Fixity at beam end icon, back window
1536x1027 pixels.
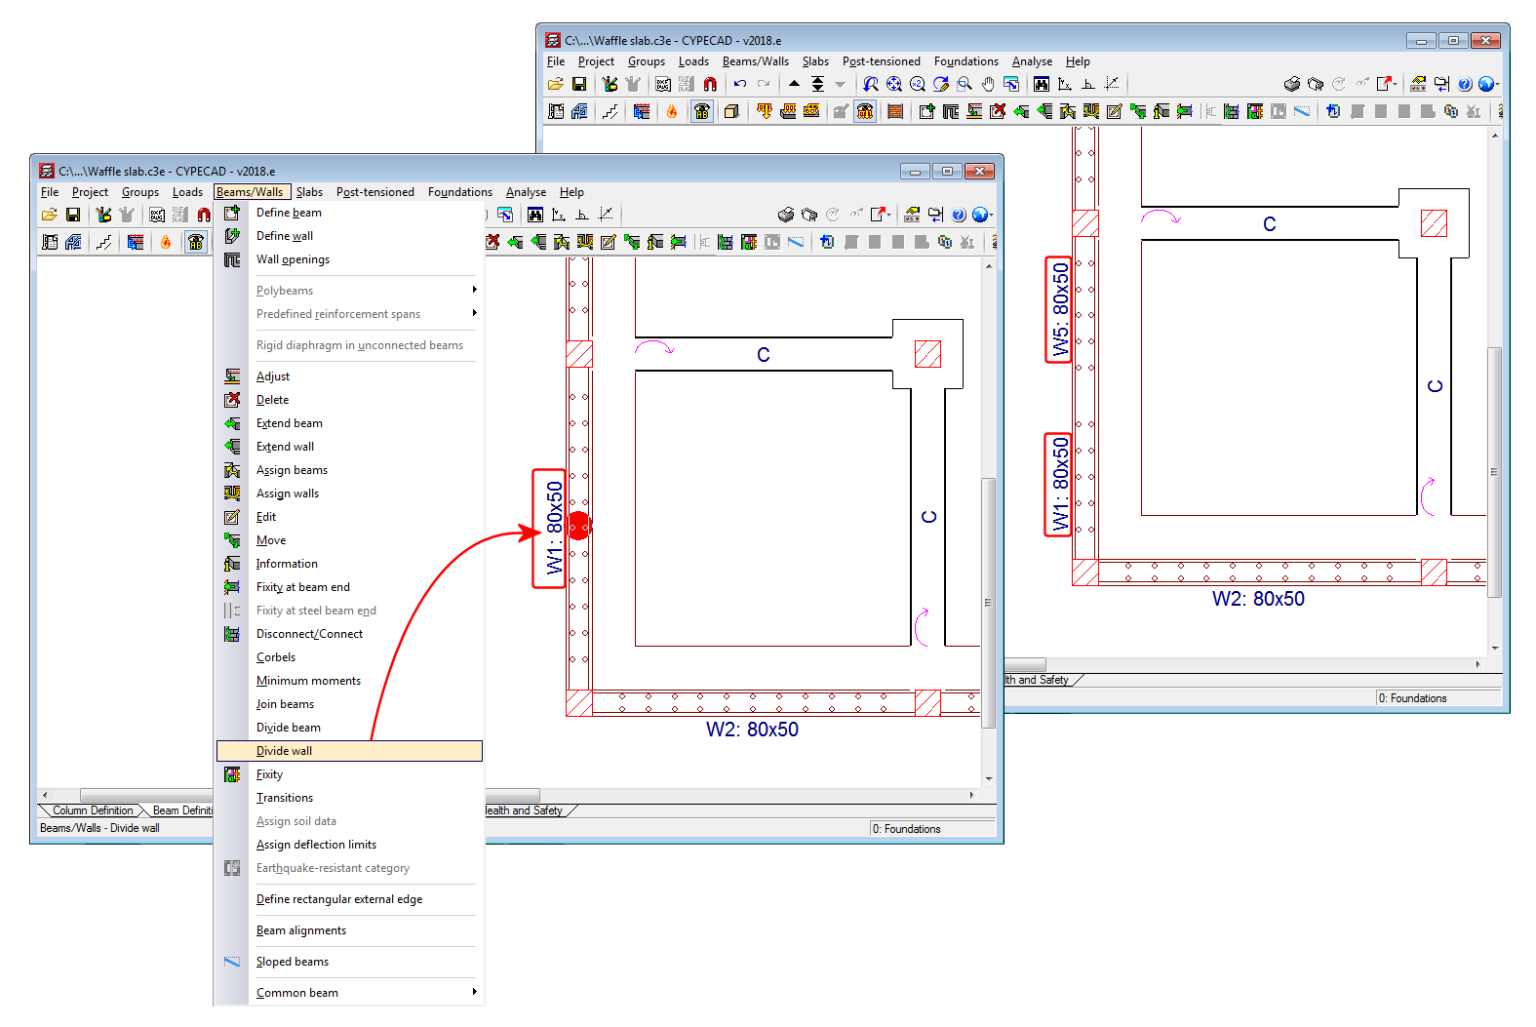1185,111
